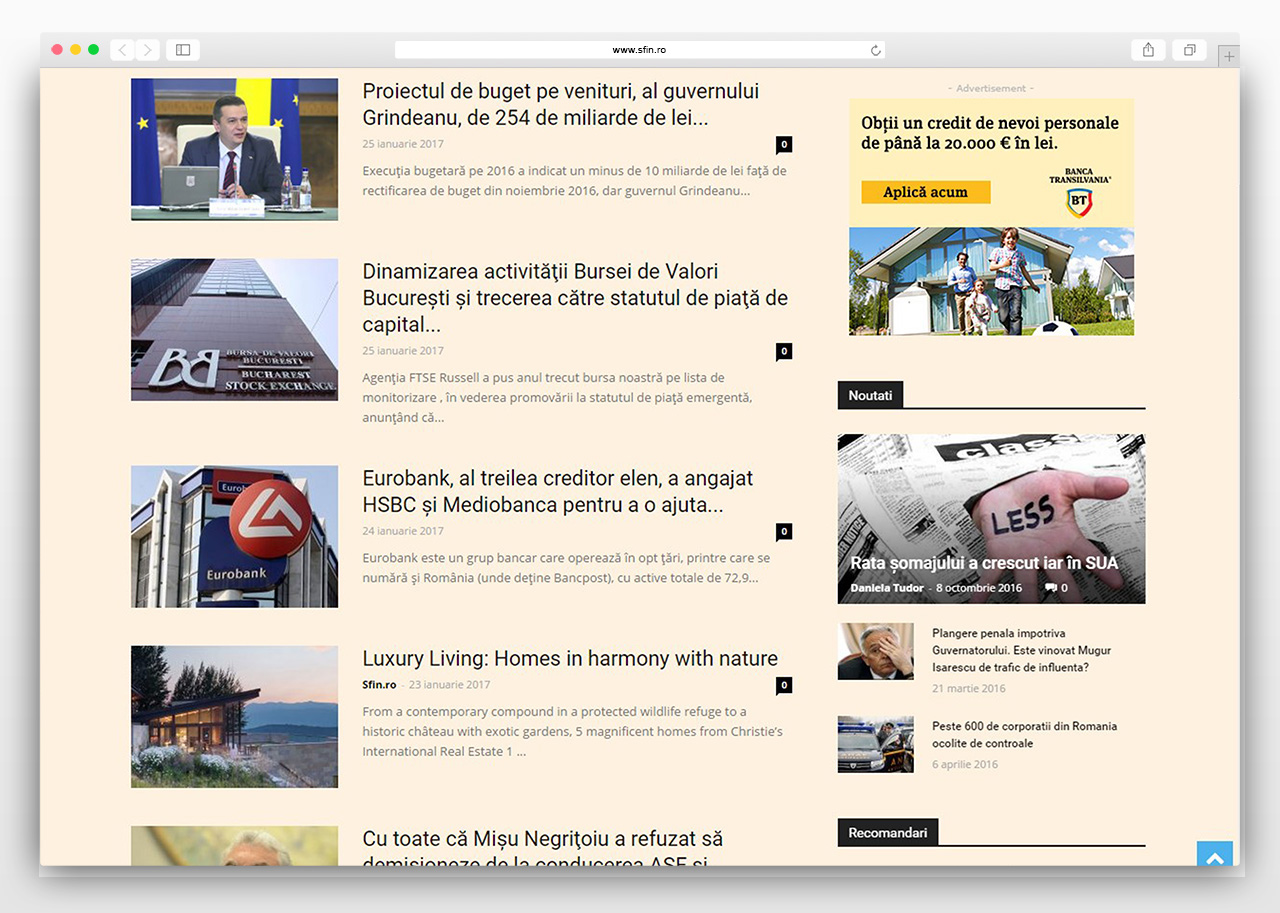1280x913 pixels.
Task: Toggle the Safari sidebar button
Action: tap(183, 49)
